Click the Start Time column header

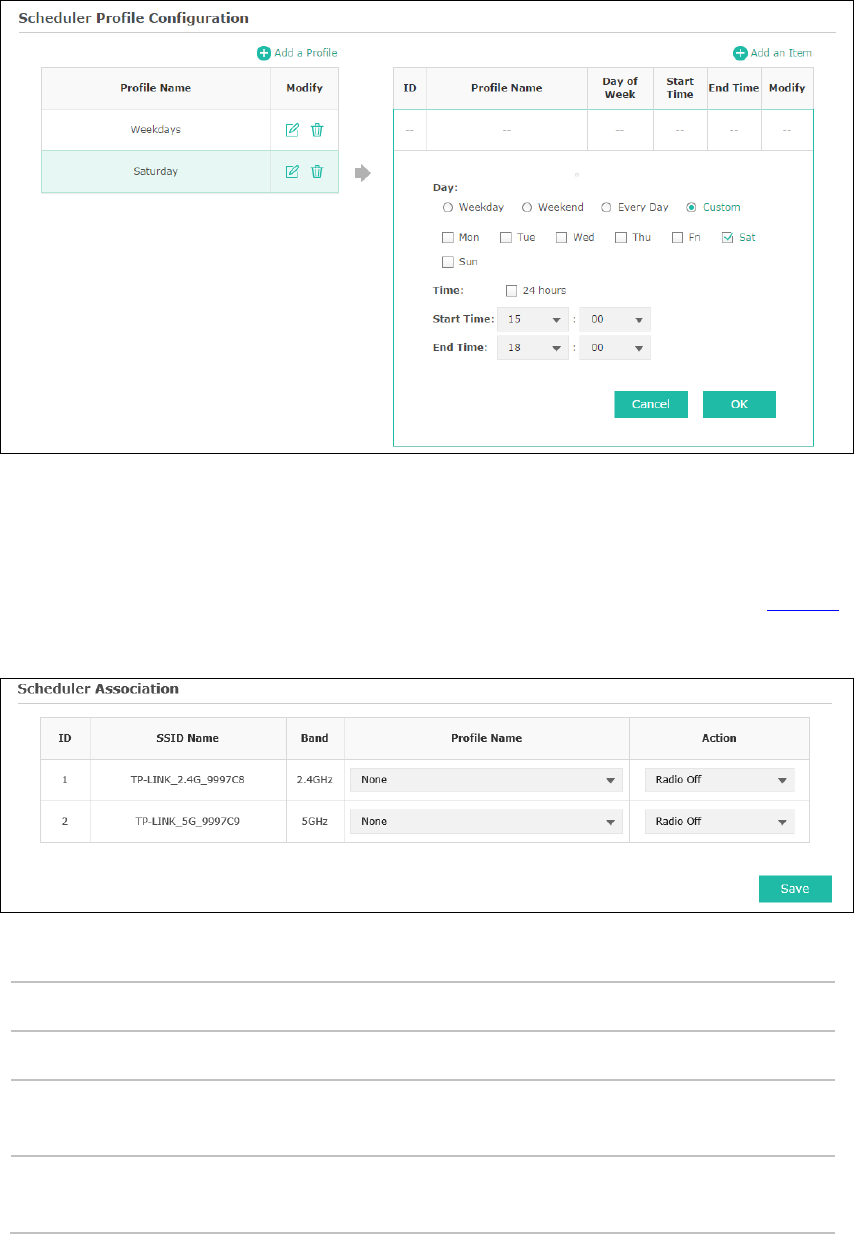pos(680,88)
